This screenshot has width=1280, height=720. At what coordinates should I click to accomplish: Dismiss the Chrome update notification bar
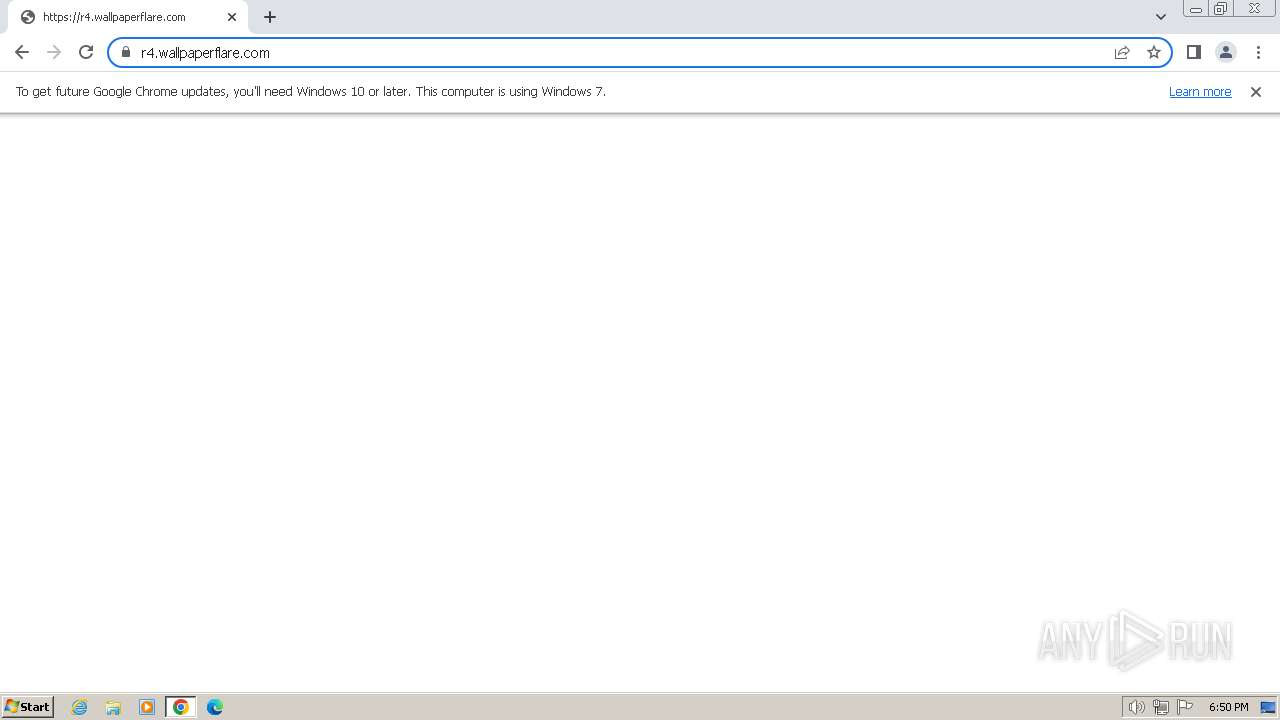[x=1256, y=91]
